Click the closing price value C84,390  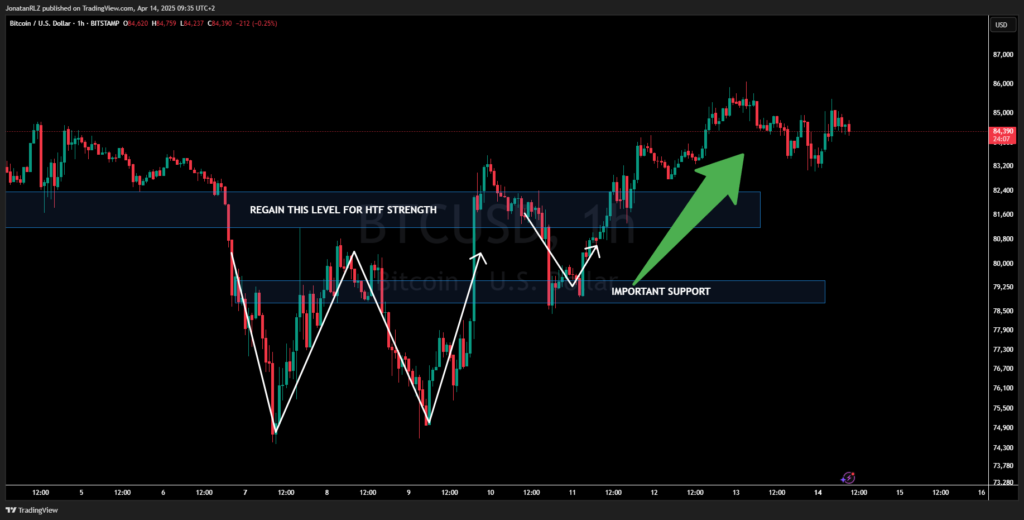[222, 24]
